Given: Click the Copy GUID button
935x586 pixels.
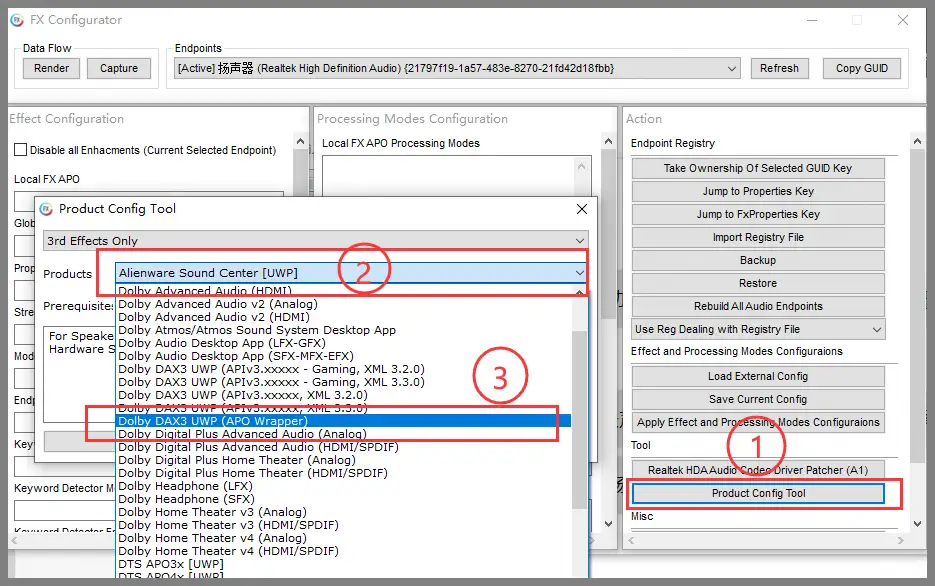Looking at the screenshot, I should click(x=862, y=68).
